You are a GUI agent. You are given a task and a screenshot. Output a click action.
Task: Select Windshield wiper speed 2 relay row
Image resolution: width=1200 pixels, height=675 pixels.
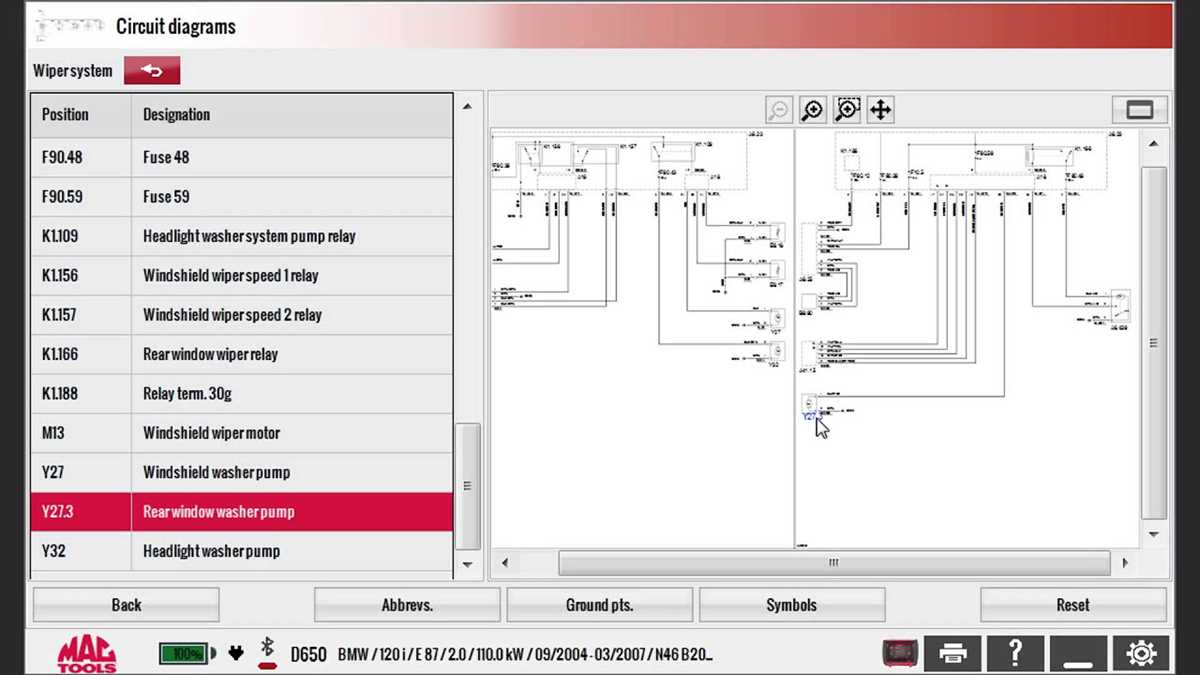[x=242, y=315]
